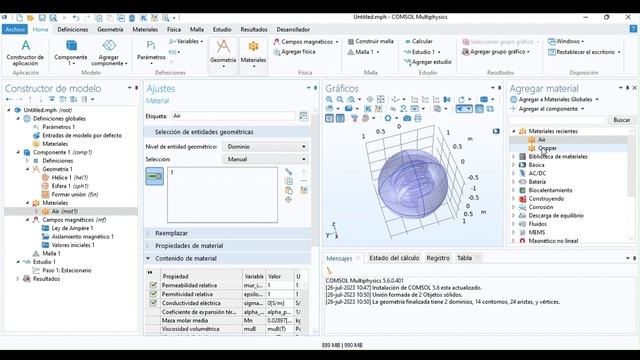Open the Estado del cálculo tab
640x360 pixels.
(x=394, y=258)
